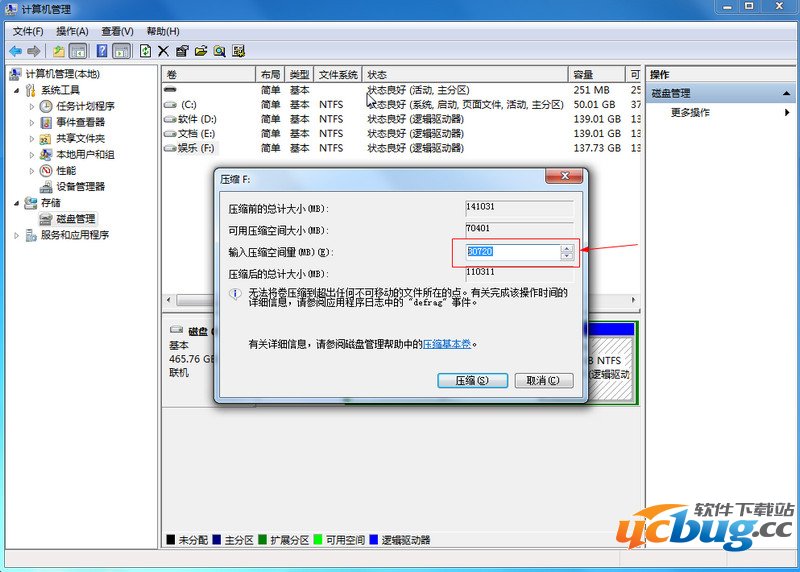The height and width of the screenshot is (572, 800).
Task: Open the 查看(V) menu
Action: [x=117, y=31]
